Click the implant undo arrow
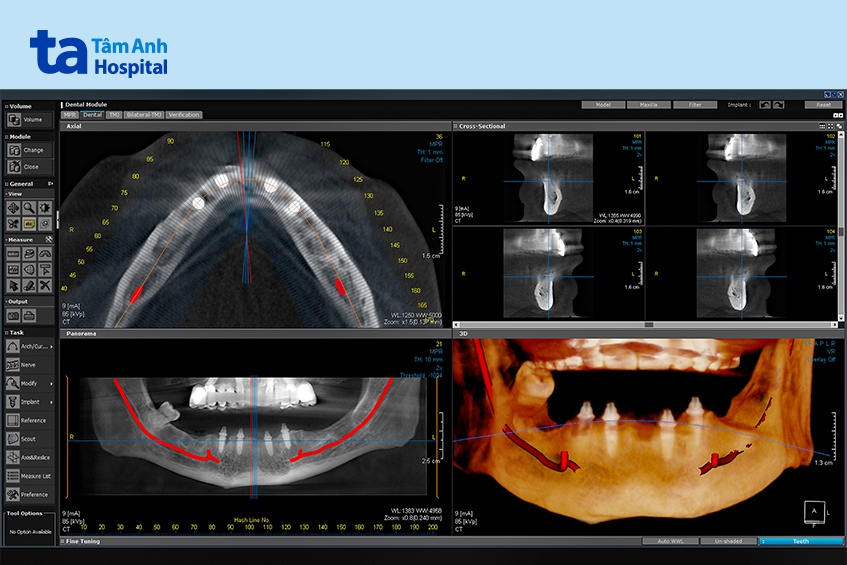The height and width of the screenshot is (565, 847). (765, 104)
